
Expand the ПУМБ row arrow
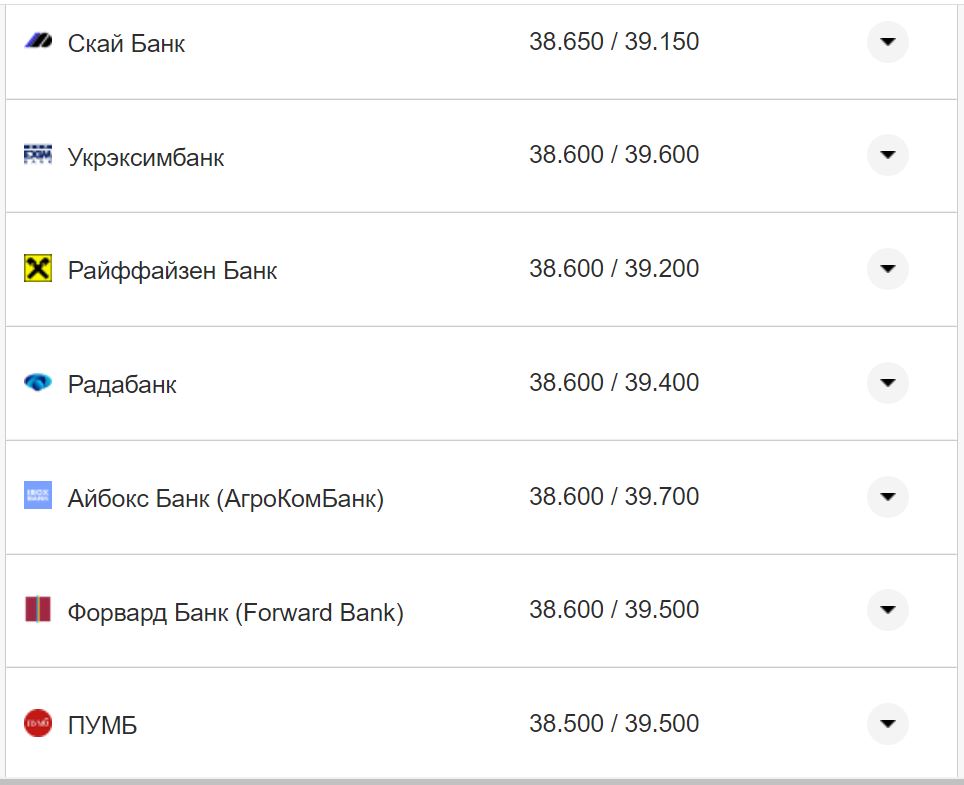pyautogui.click(x=887, y=723)
